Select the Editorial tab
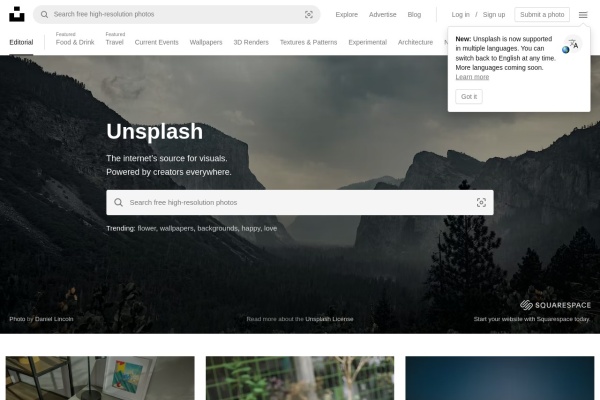The image size is (600, 400). [21, 42]
